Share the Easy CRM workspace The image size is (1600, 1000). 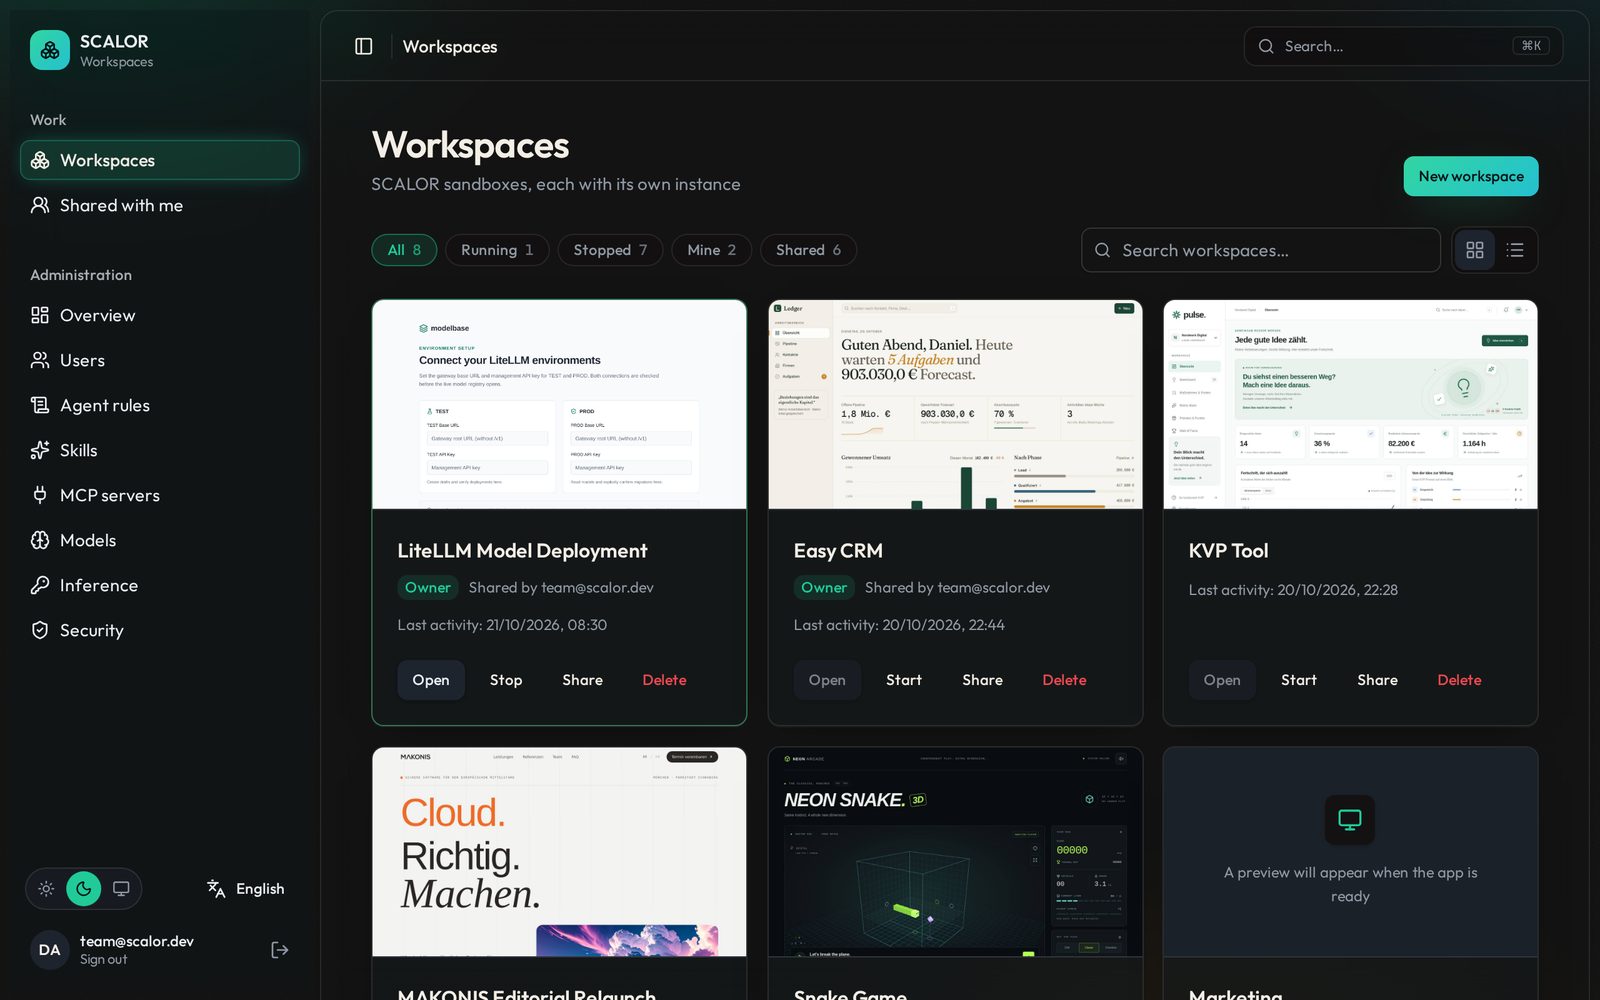pos(982,680)
